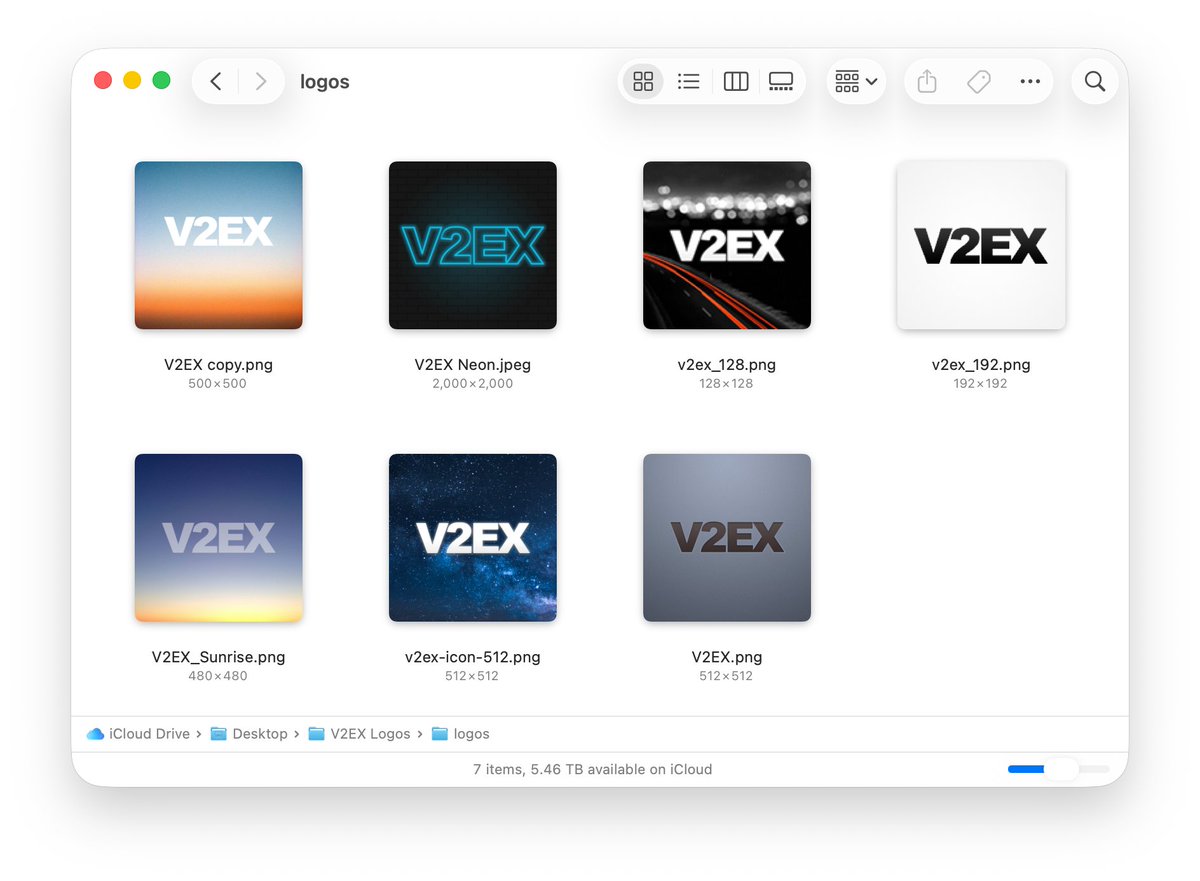Switch to icon grid view

[x=643, y=81]
